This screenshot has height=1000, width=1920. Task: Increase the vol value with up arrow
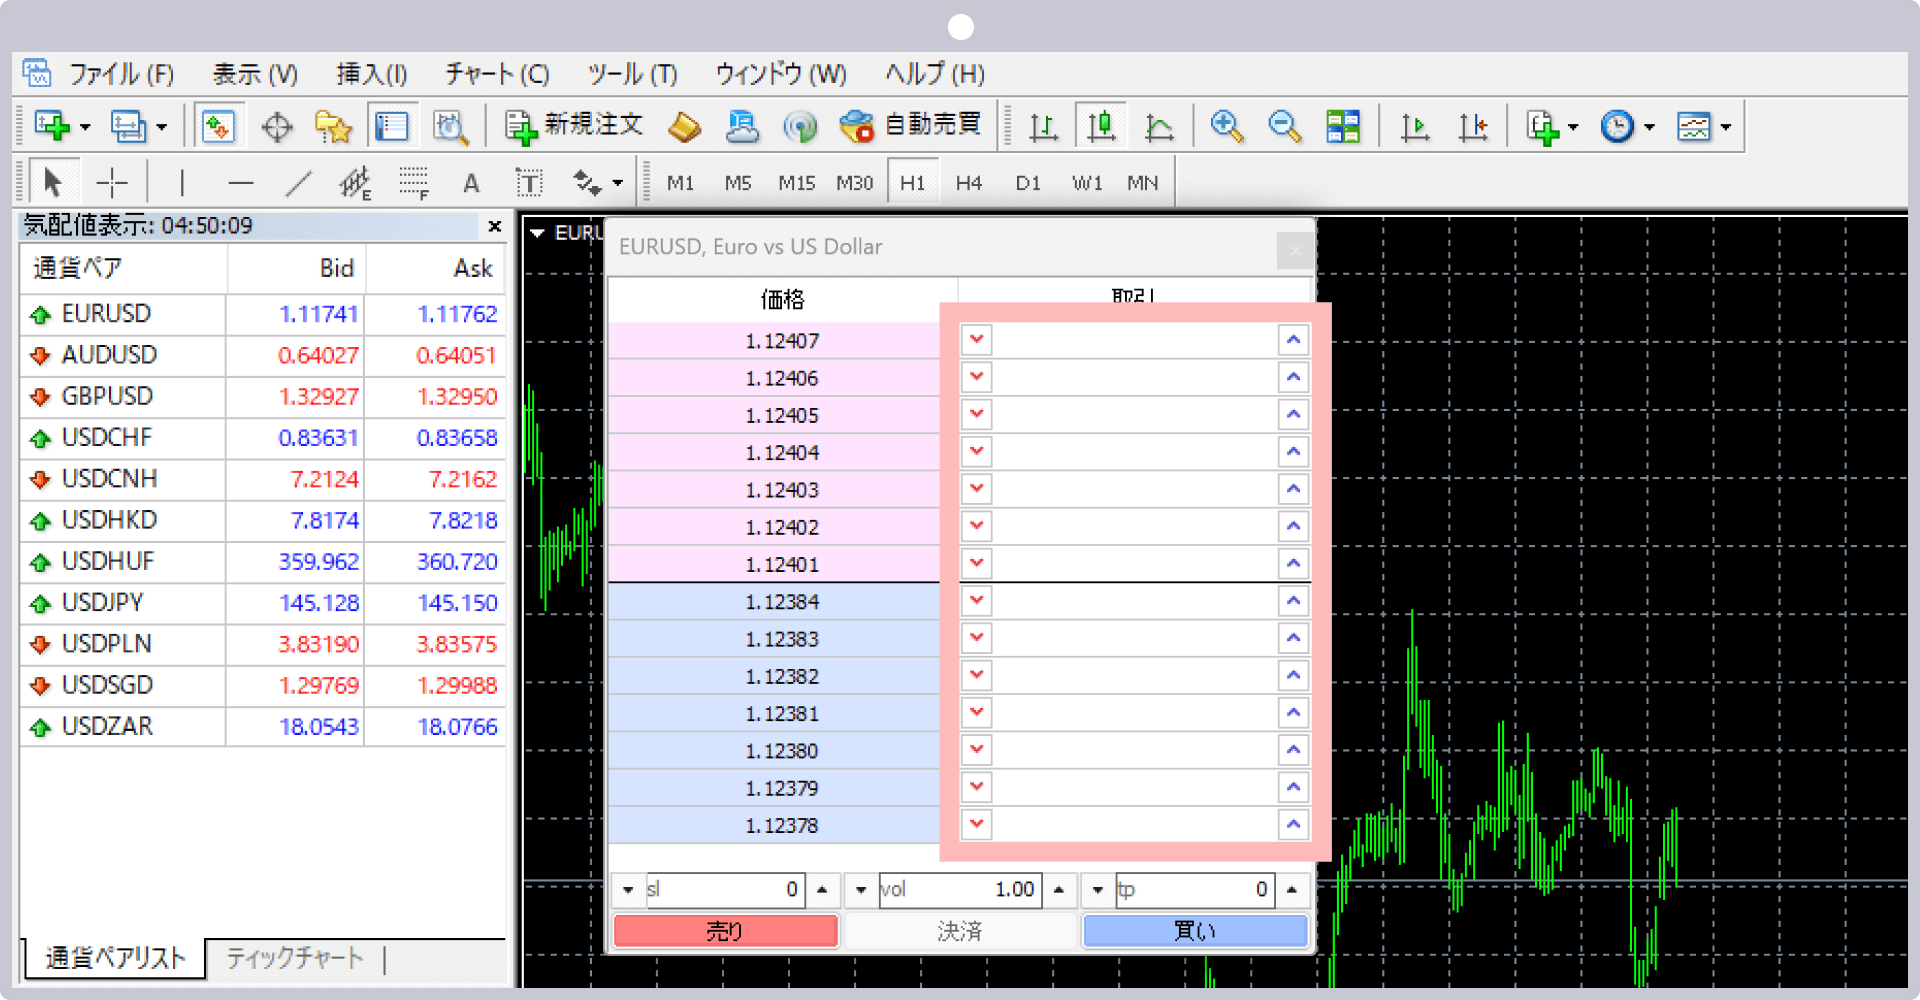click(1059, 889)
